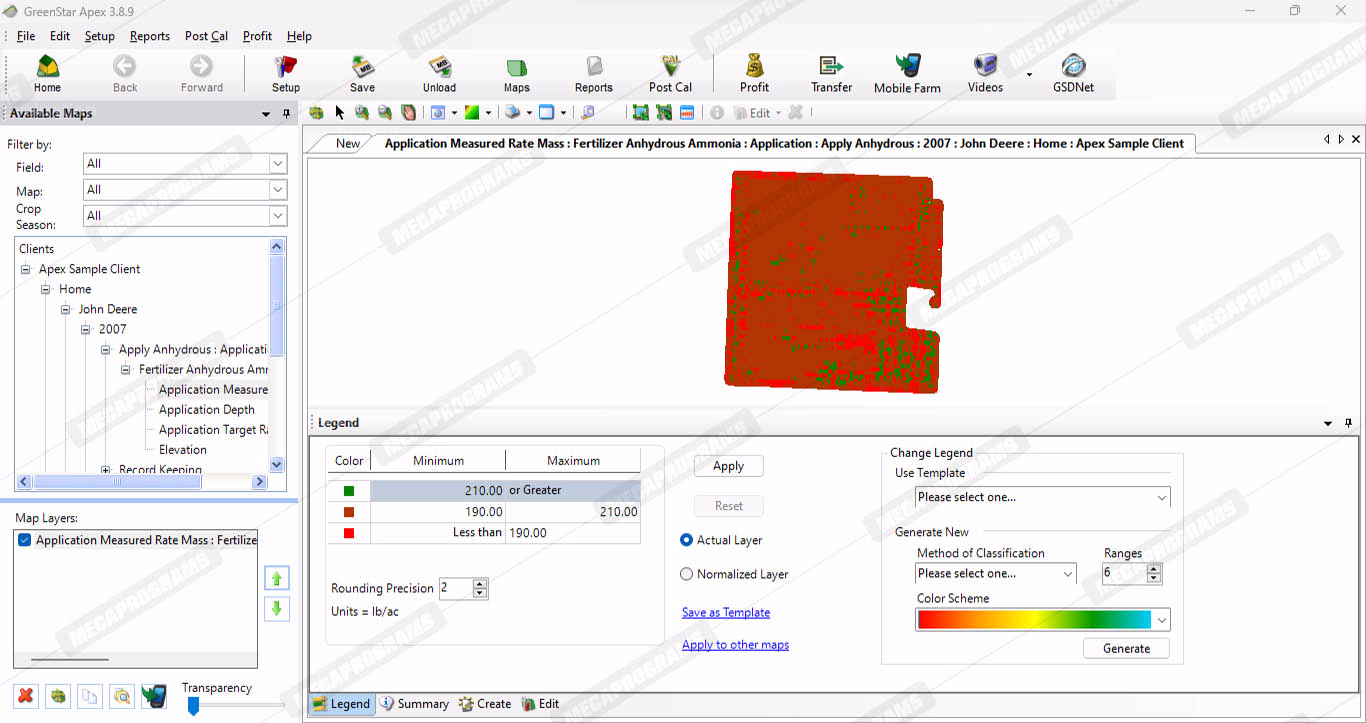This screenshot has height=723, width=1366.
Task: Uncheck the Application Measured Rate Mass layer
Action: [x=25, y=540]
